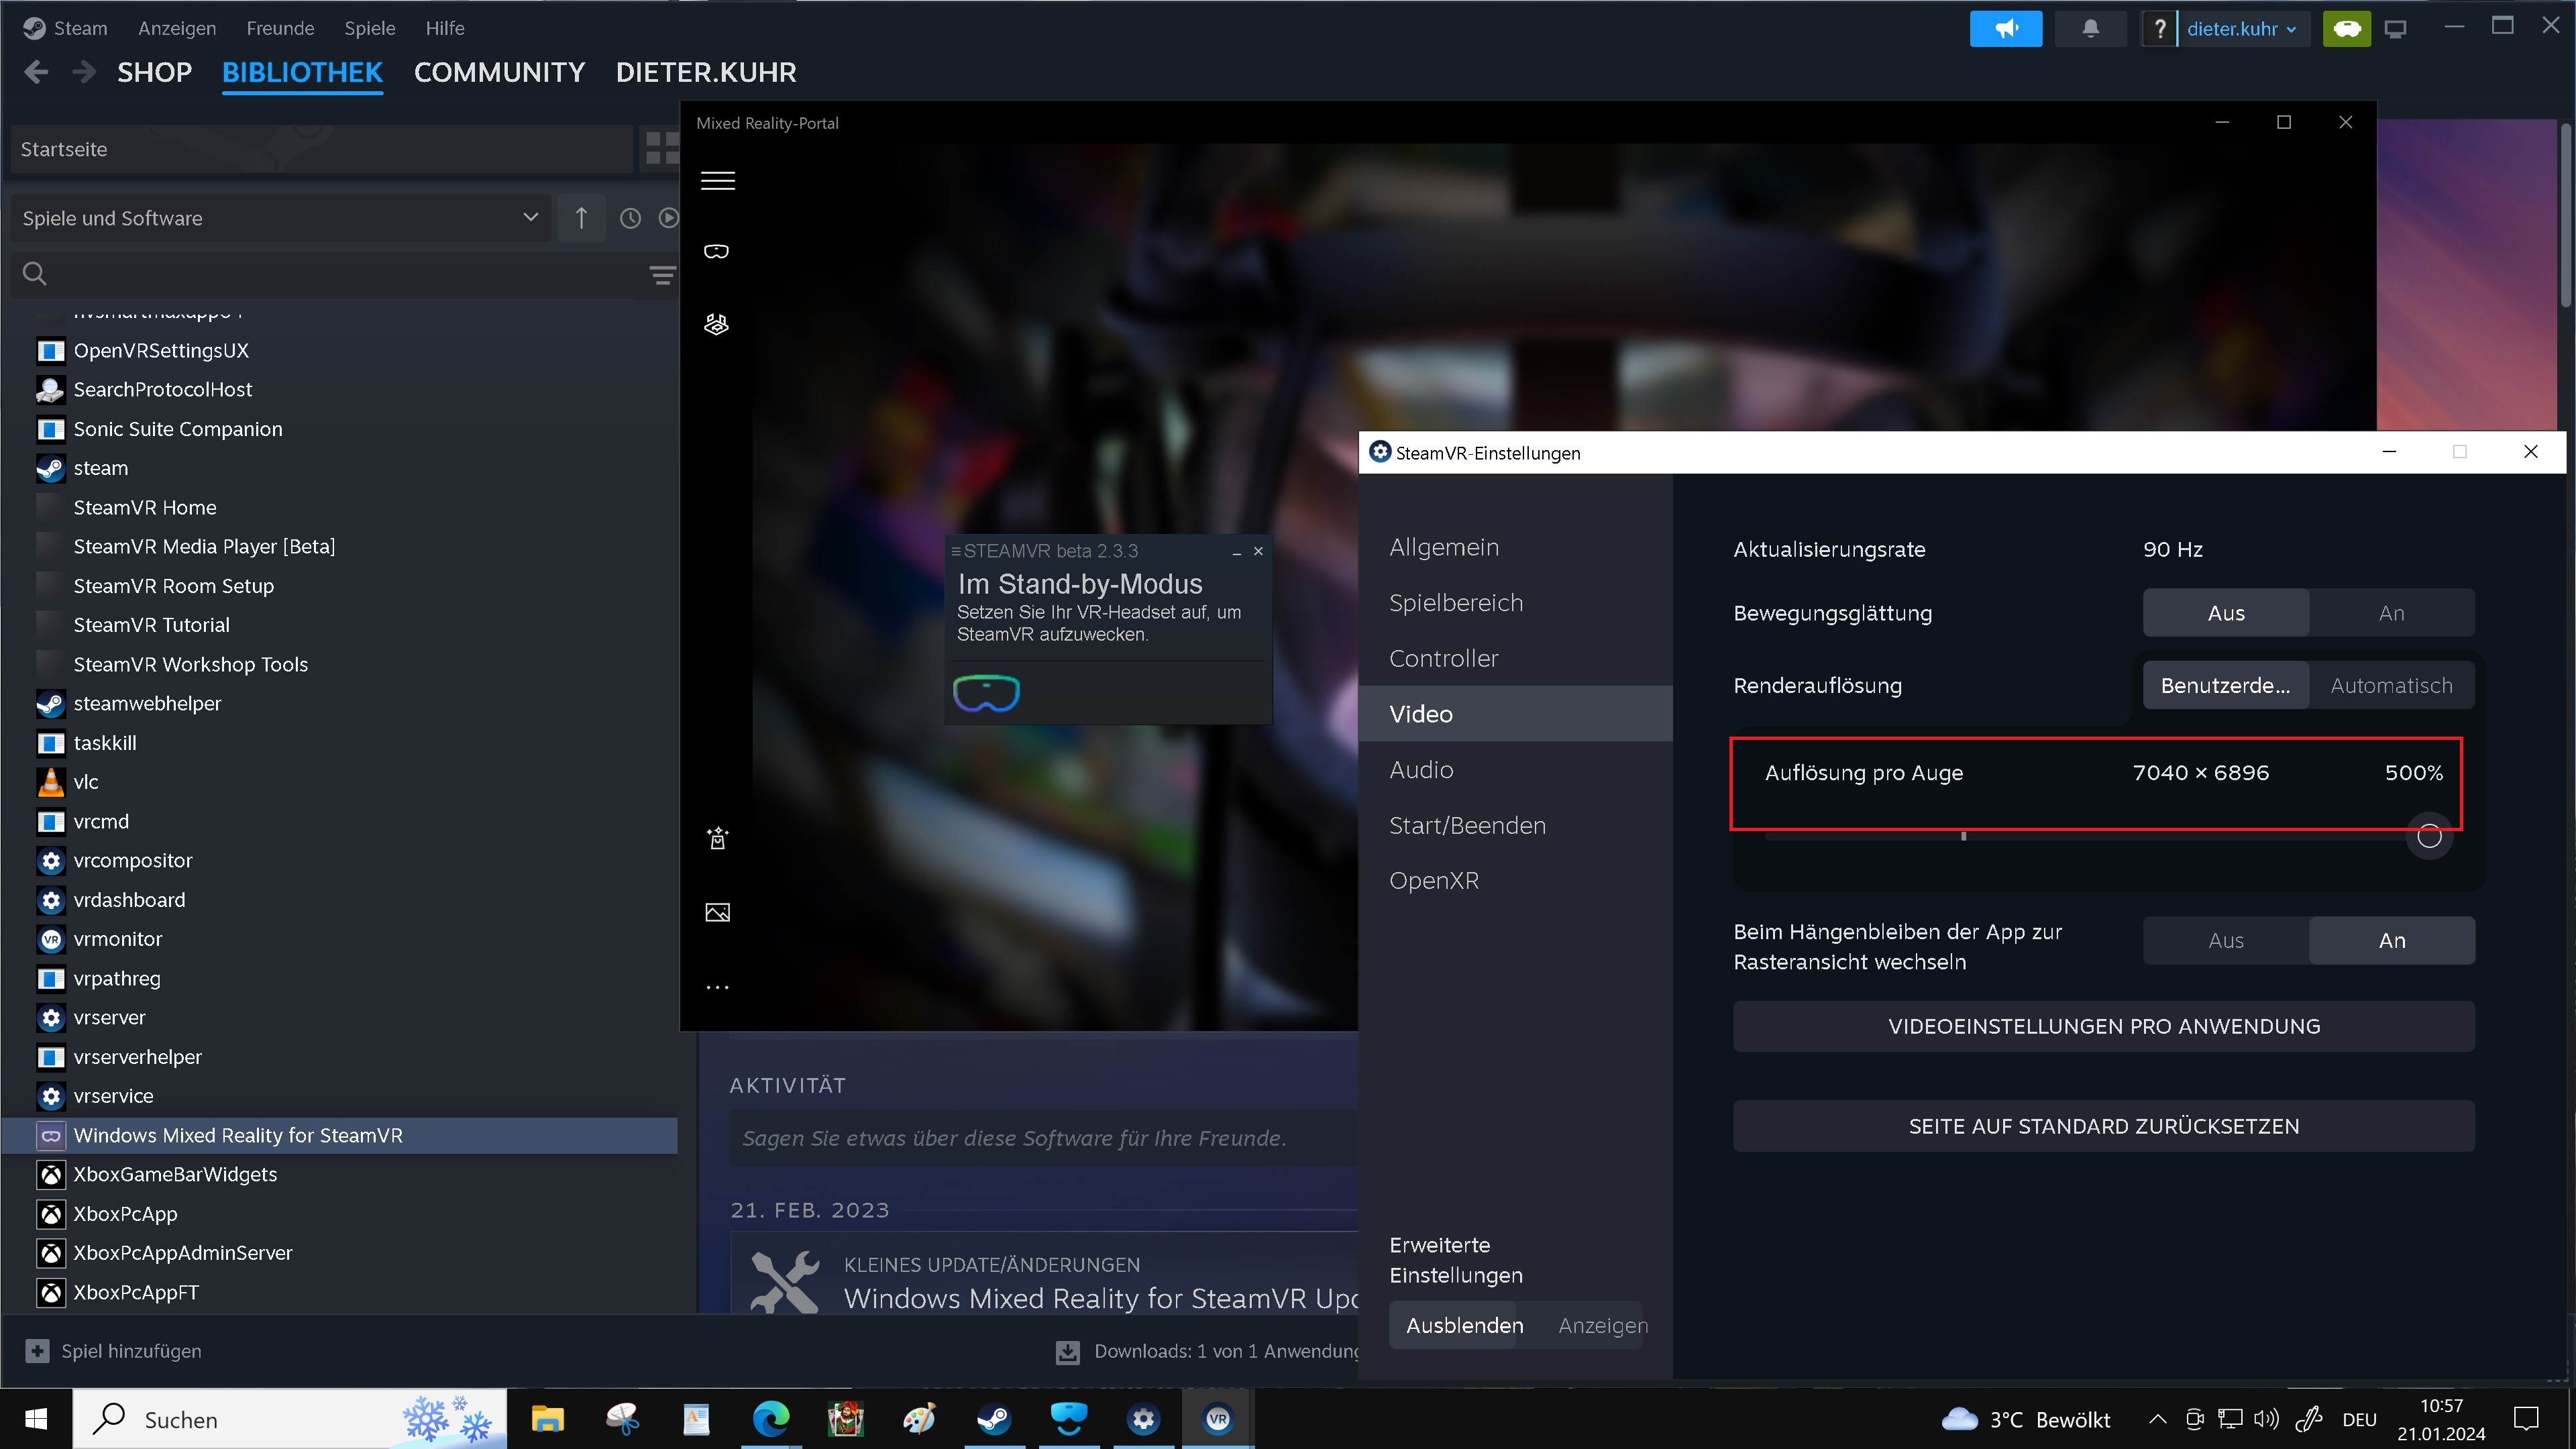Open Steam announcements via the megaphone button
This screenshot has height=1449, width=2576.
2005,29
